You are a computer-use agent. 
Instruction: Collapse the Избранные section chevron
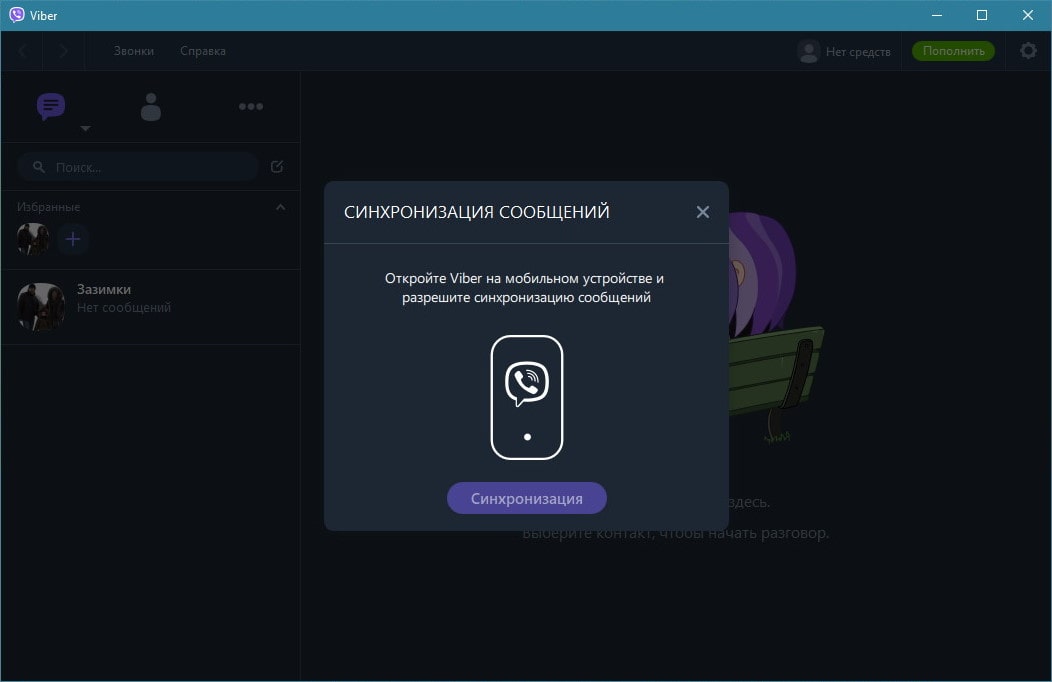pos(280,207)
